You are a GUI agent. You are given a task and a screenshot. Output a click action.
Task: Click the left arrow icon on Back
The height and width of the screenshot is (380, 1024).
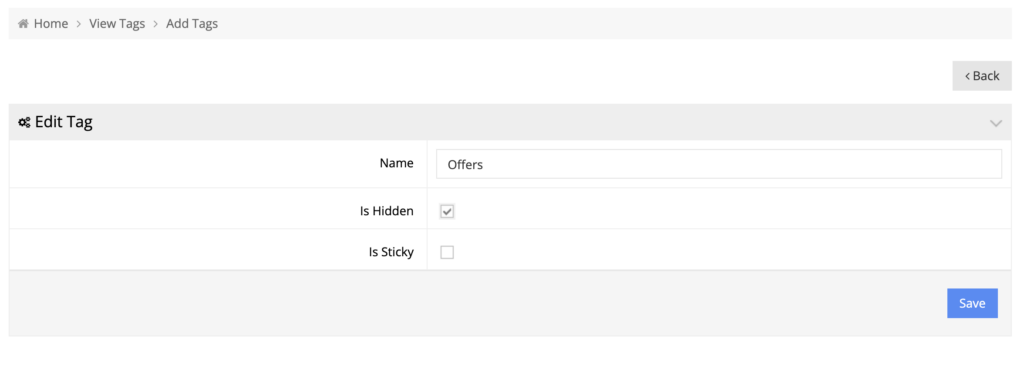click(967, 76)
